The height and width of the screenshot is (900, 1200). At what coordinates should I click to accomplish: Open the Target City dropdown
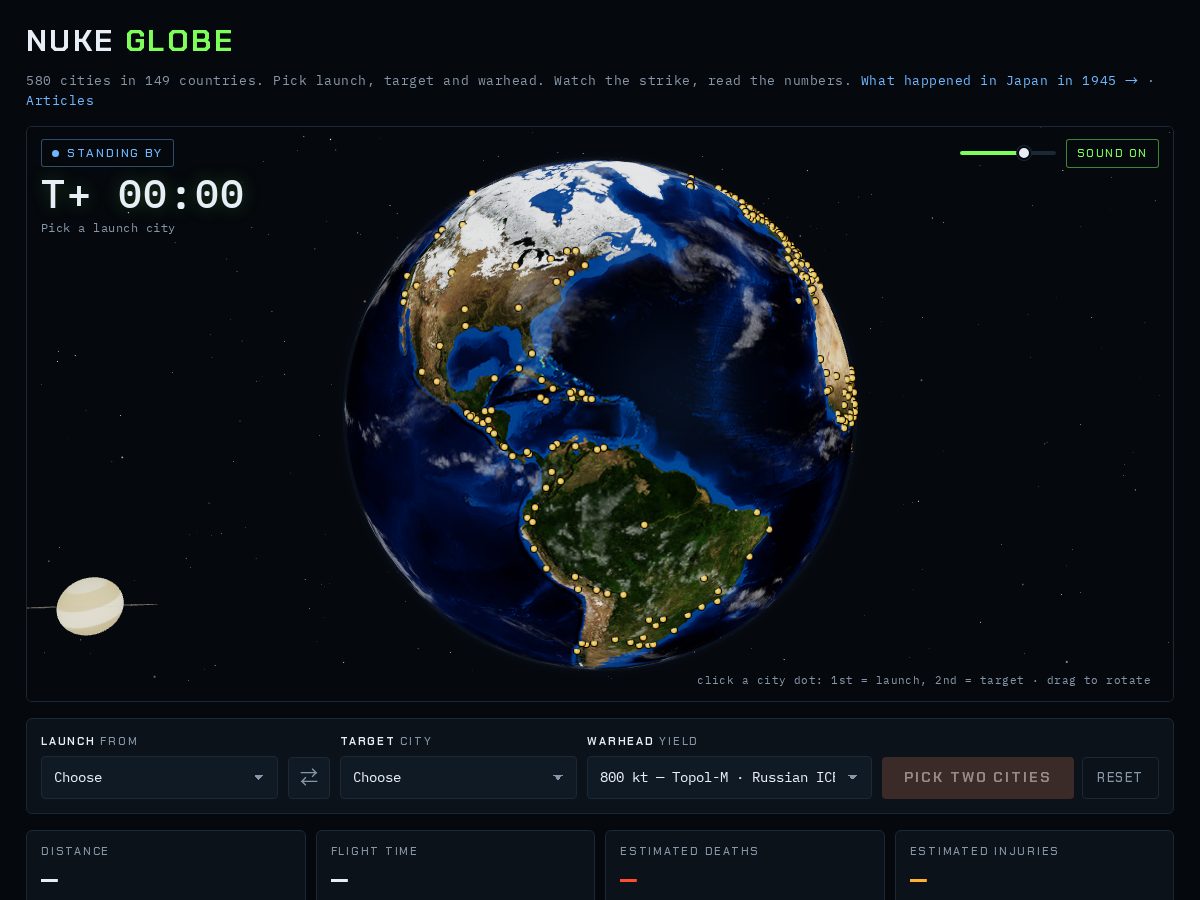coord(458,777)
